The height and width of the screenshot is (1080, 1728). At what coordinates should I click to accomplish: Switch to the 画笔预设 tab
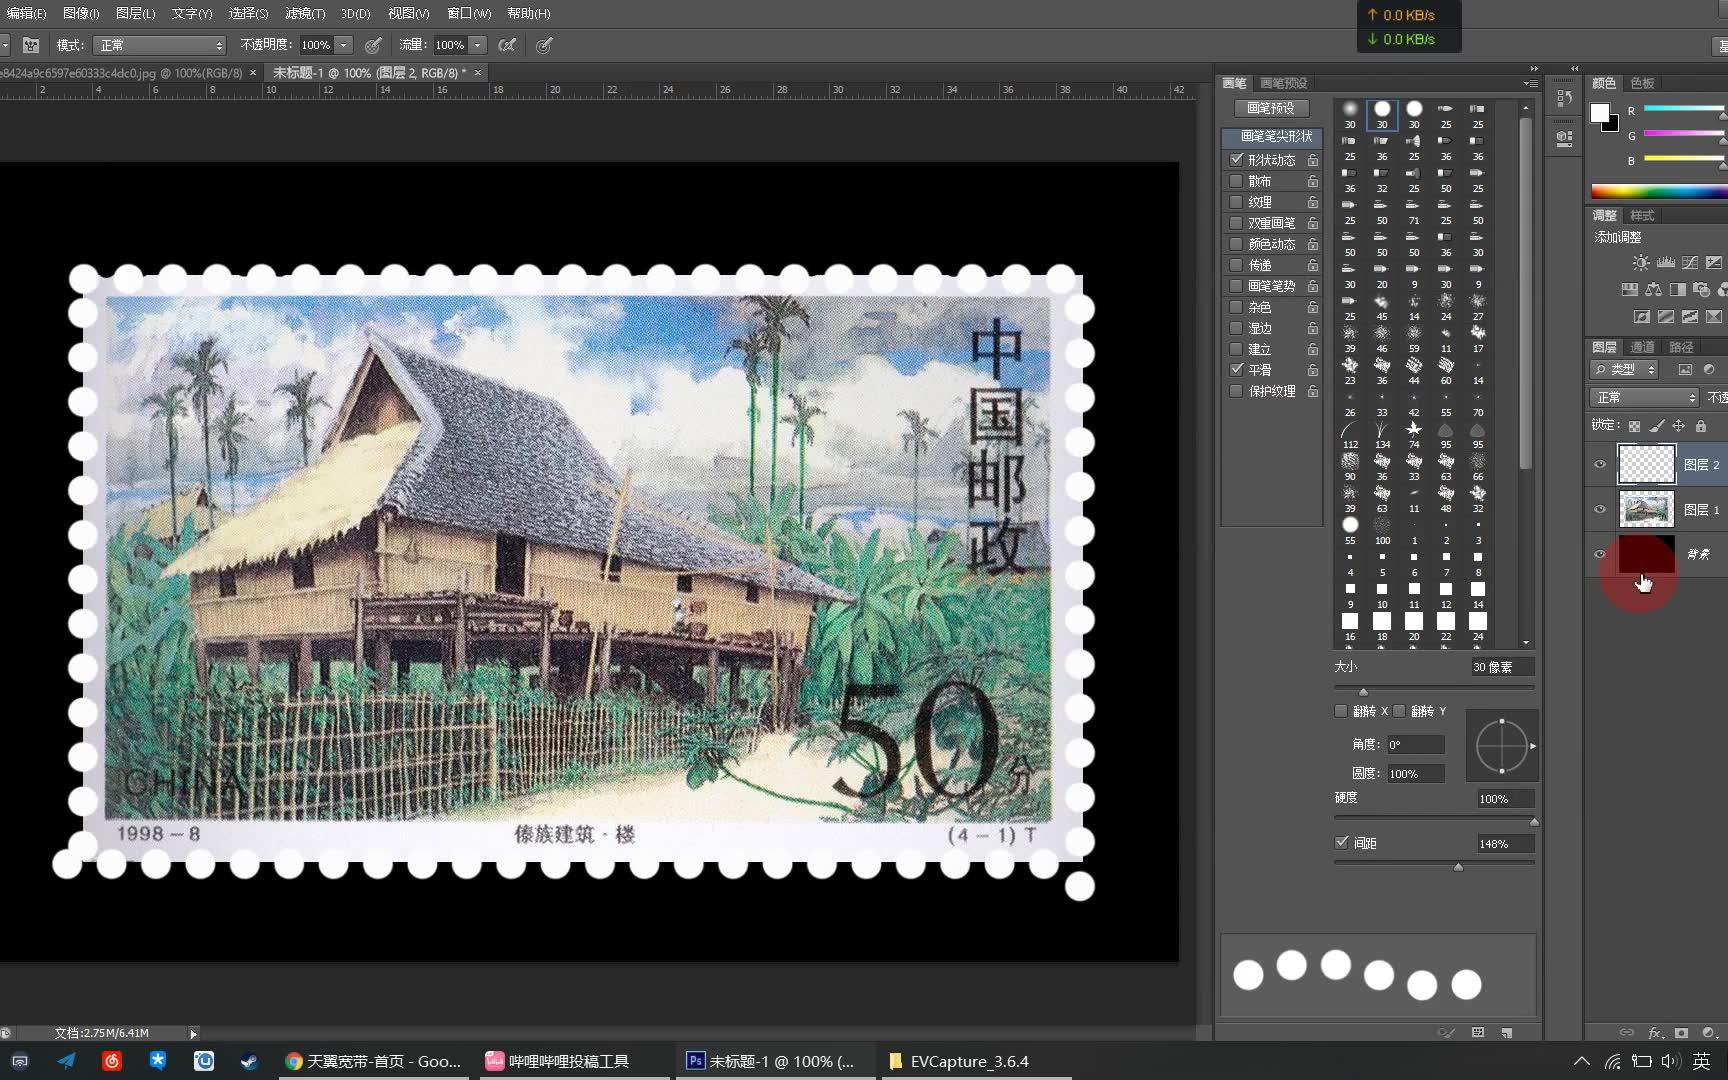point(1283,83)
